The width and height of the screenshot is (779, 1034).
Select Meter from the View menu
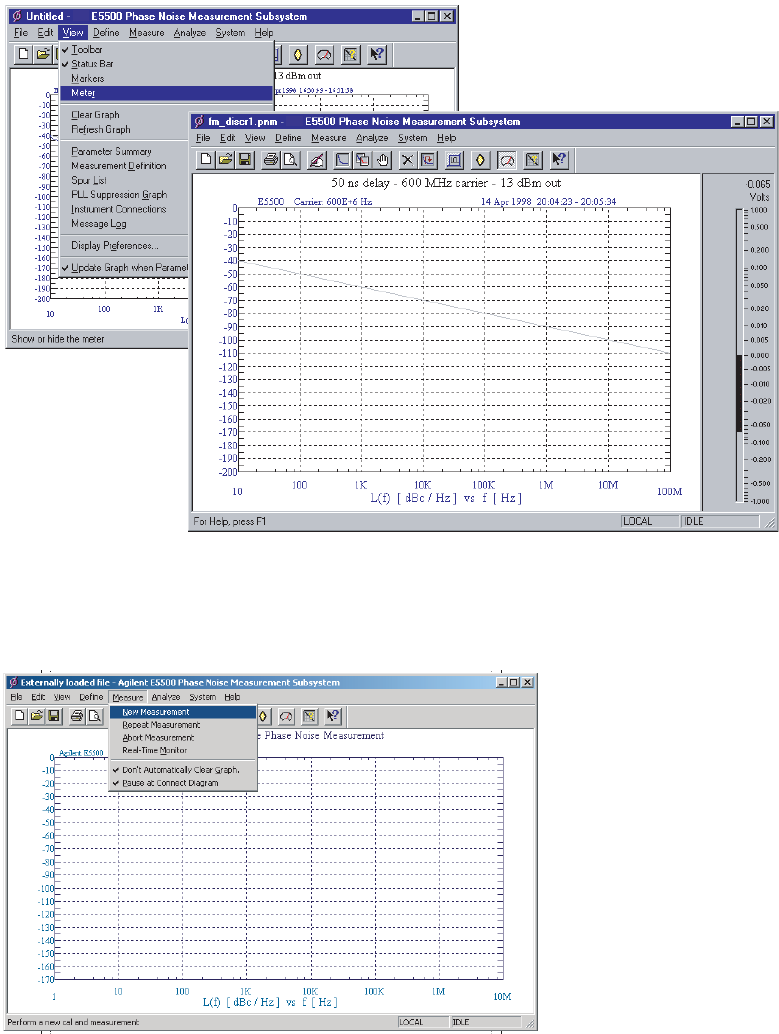pyautogui.click(x=83, y=93)
